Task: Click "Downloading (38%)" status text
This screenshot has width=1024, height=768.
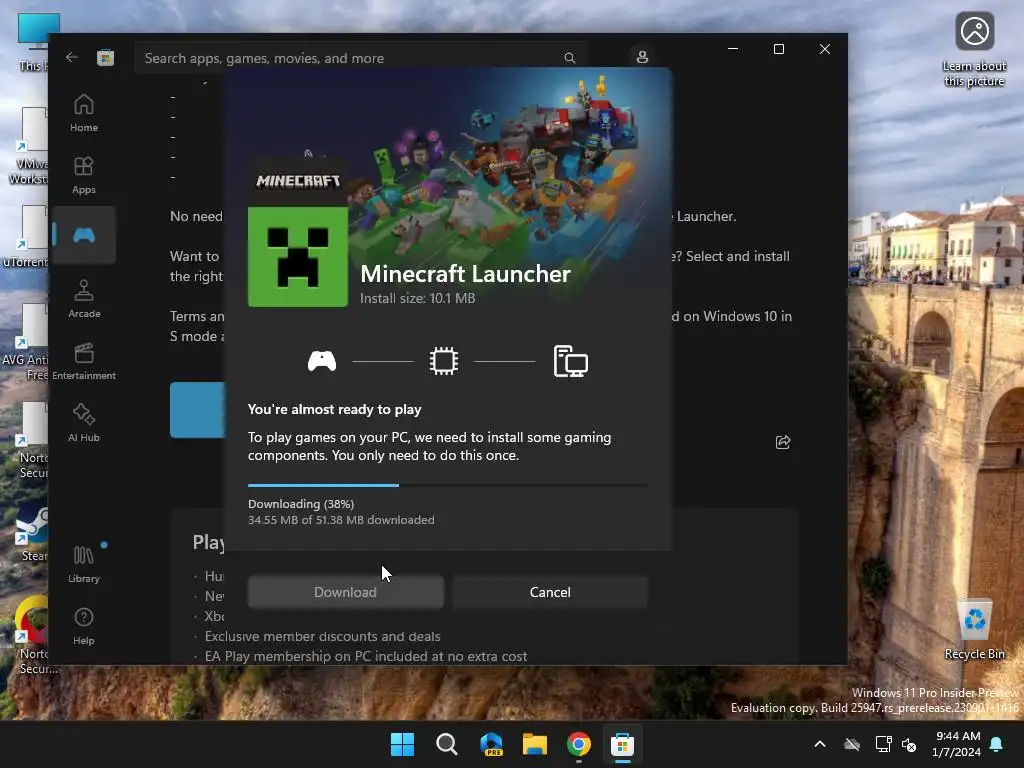Action: tap(301, 504)
